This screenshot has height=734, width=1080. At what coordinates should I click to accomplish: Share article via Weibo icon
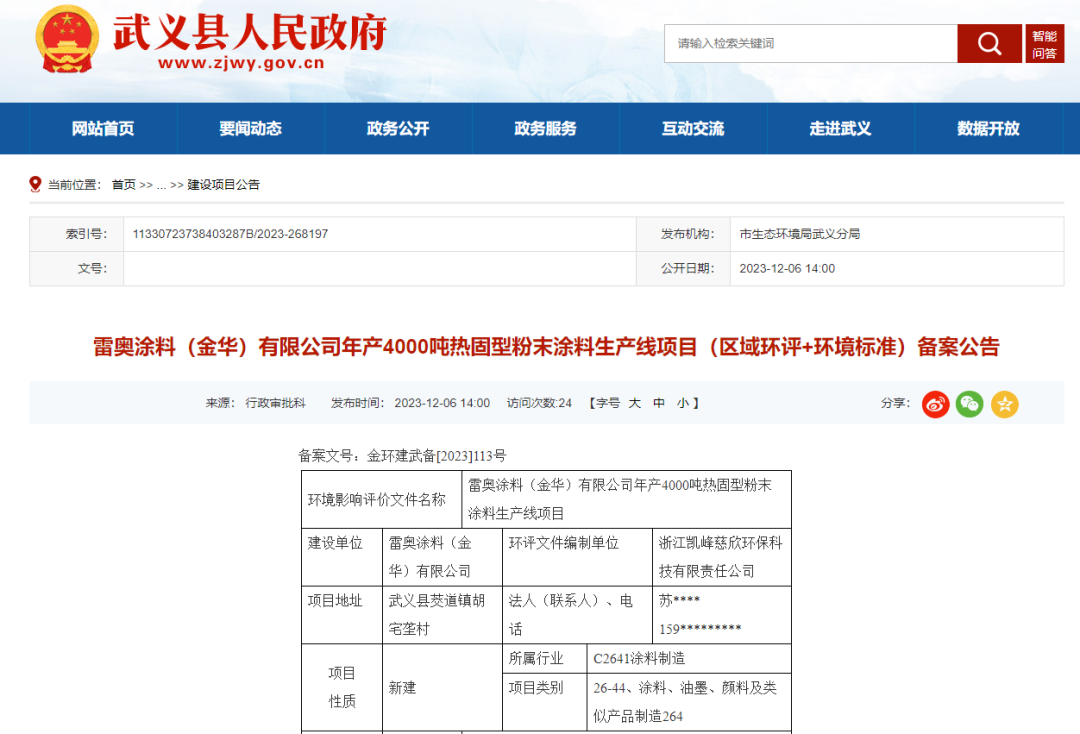(935, 404)
